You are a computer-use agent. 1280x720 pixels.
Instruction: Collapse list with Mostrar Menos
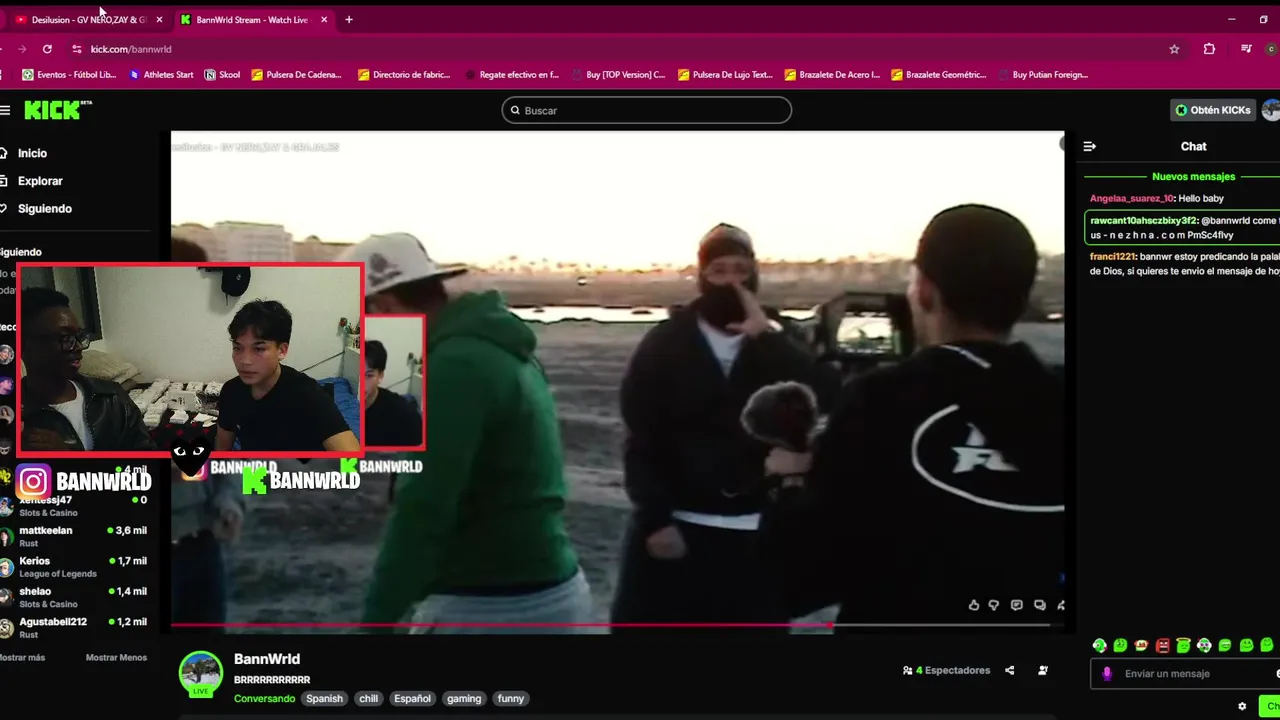coord(116,658)
